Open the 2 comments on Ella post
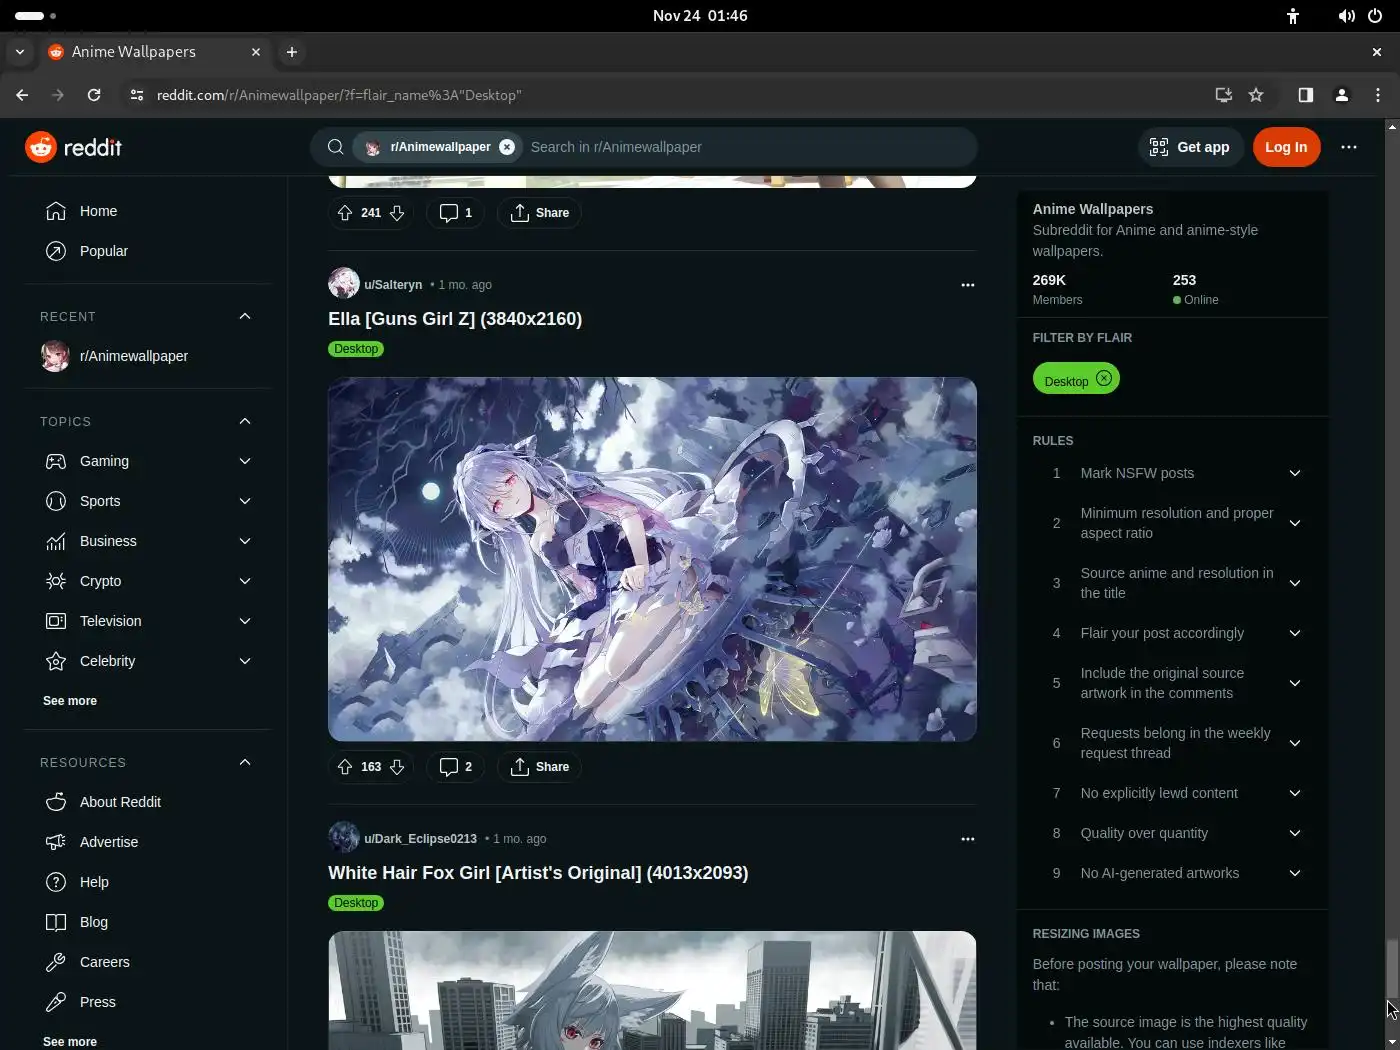The height and width of the screenshot is (1050, 1400). [x=456, y=767]
